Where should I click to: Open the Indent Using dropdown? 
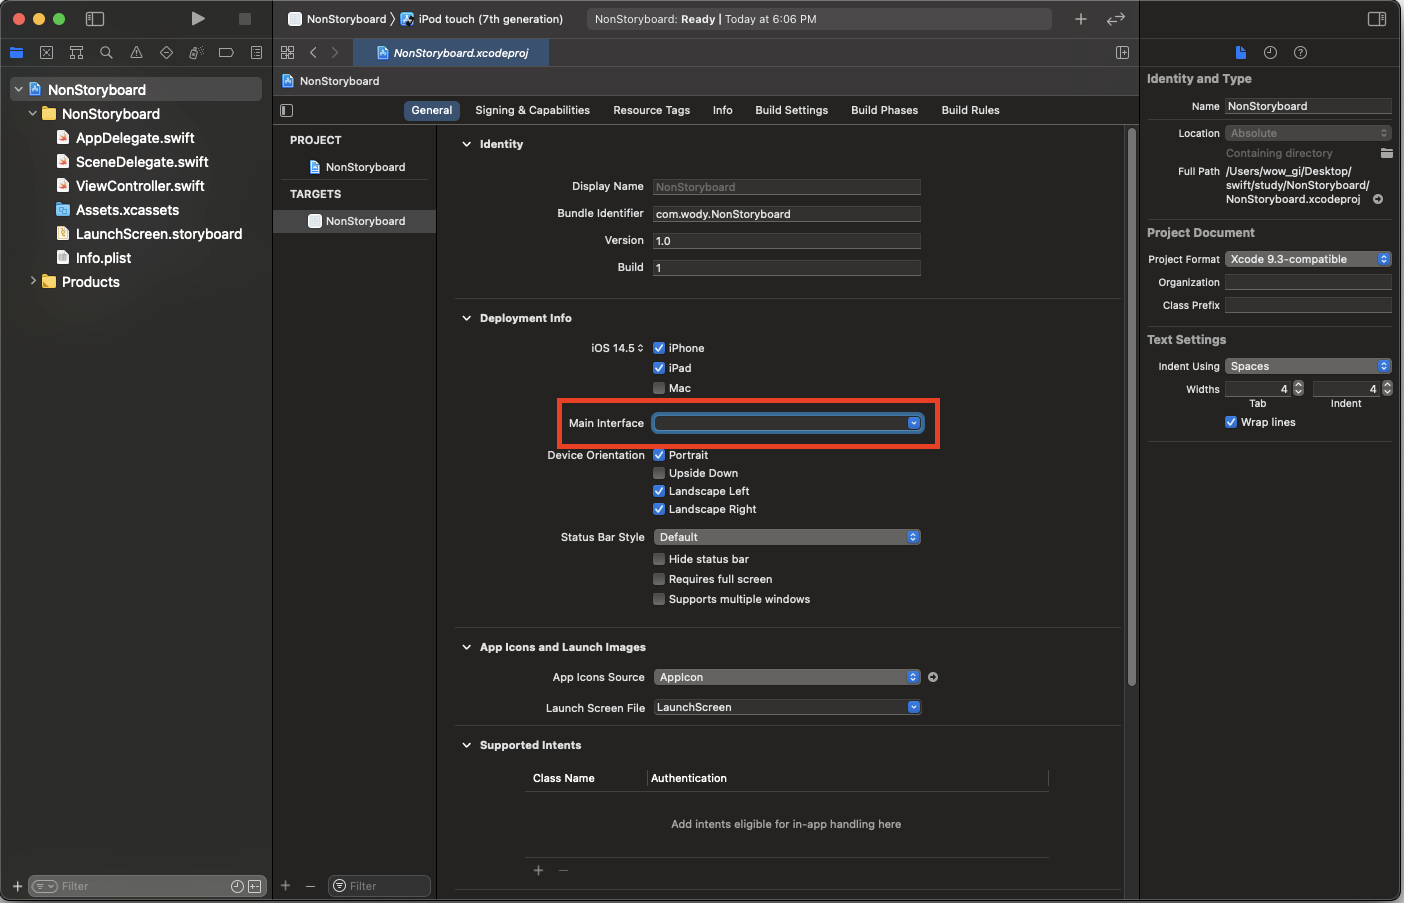[x=1308, y=366]
